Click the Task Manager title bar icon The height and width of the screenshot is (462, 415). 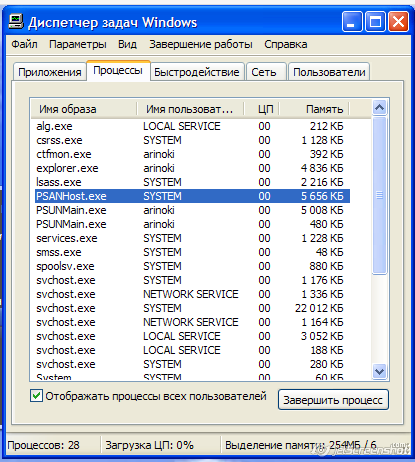click(16, 22)
